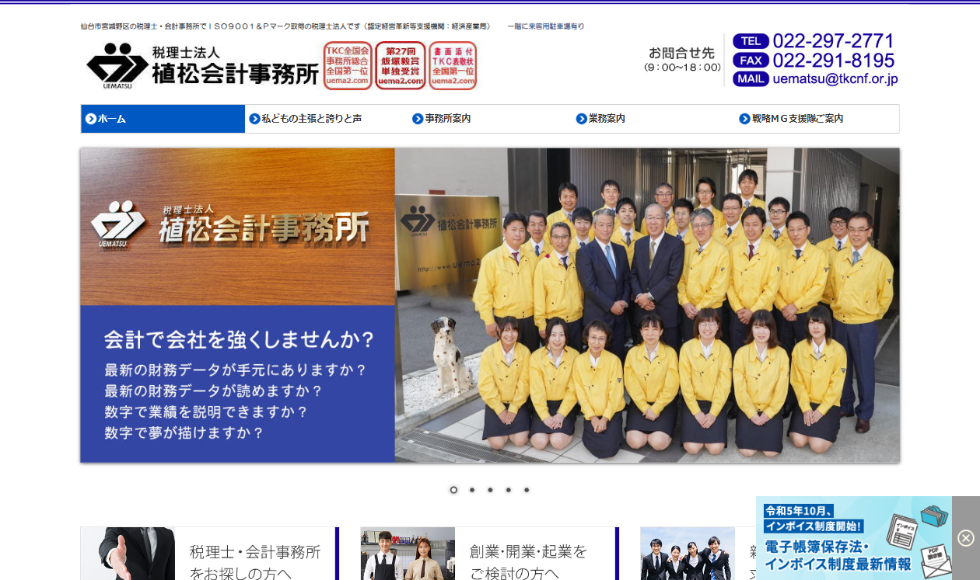Viewport: 980px width, 580px height.
Task: Click the 電子帳簿保存法・インボイス制度最新情報 banner
Action: pos(853,538)
